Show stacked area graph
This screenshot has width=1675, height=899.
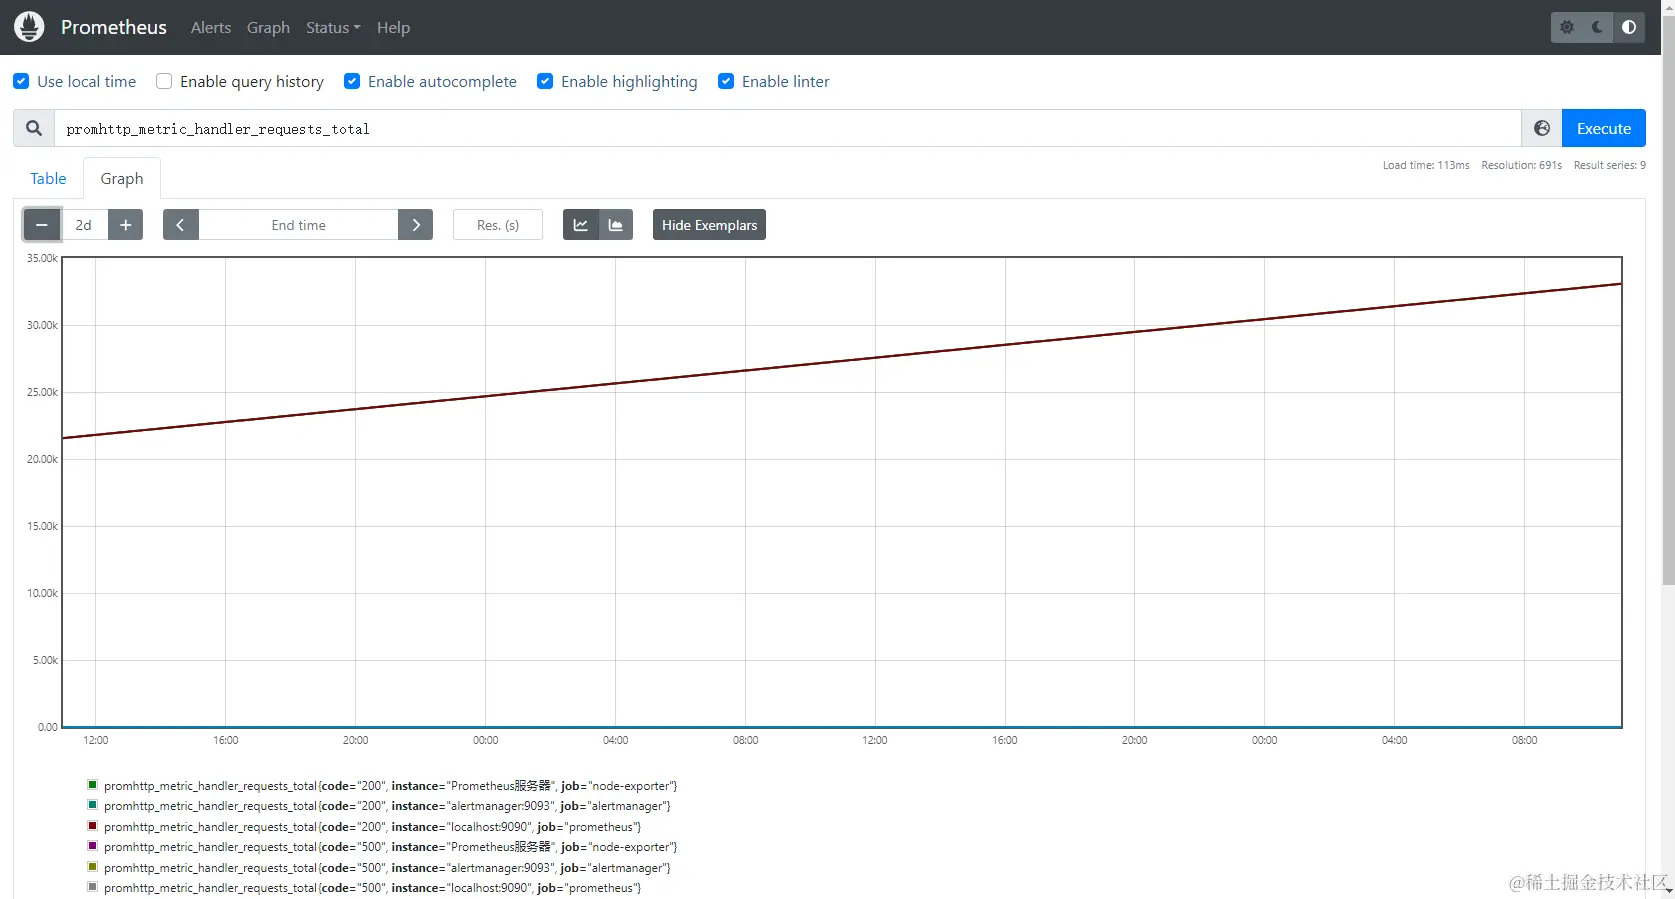(x=616, y=225)
